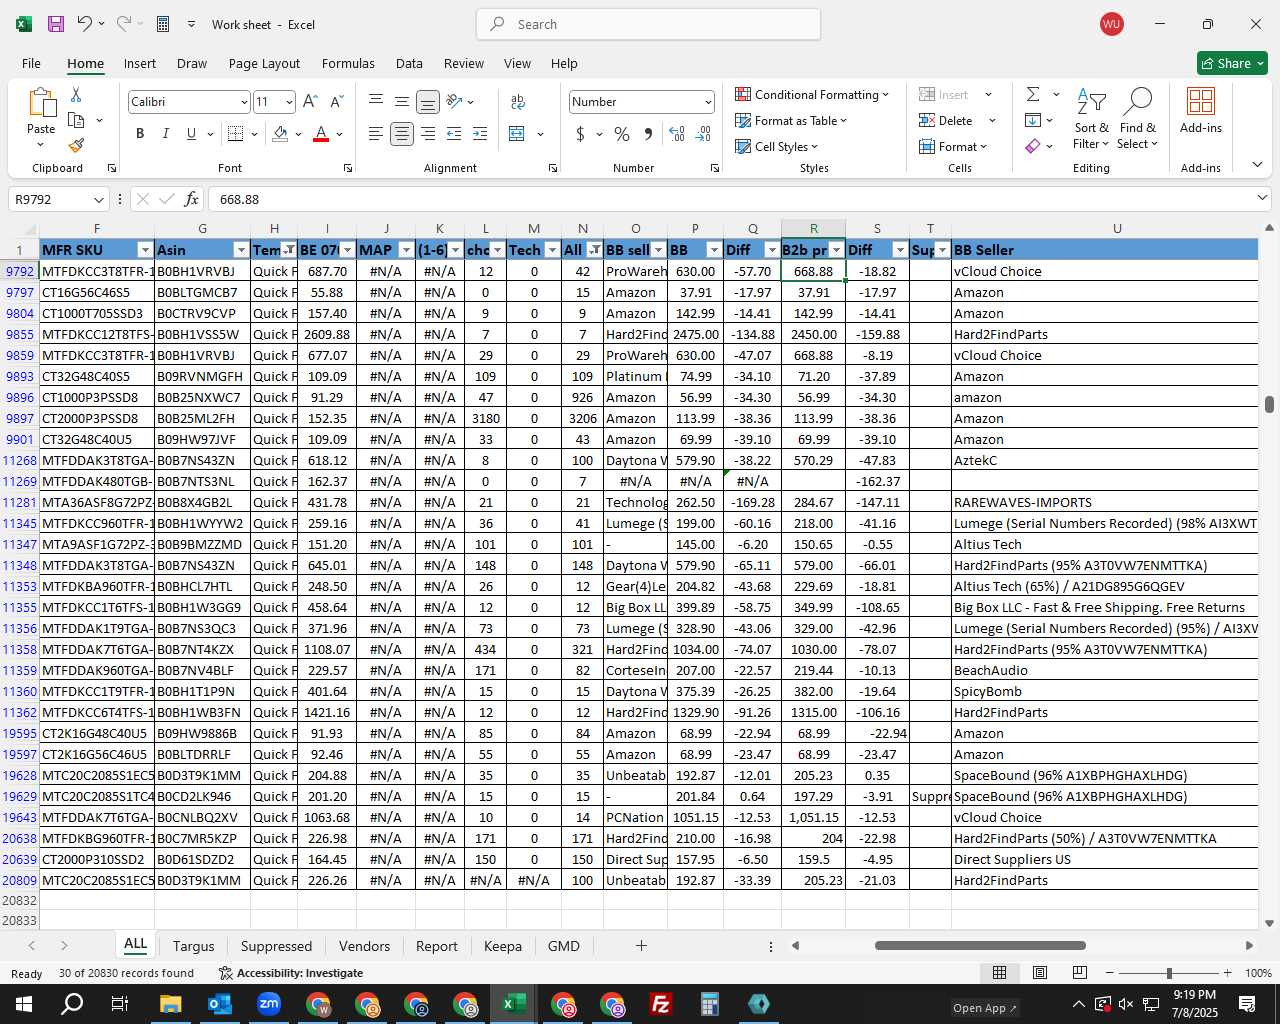The width and height of the screenshot is (1280, 1024).
Task: Click the Cut scissors icon
Action: 76,94
